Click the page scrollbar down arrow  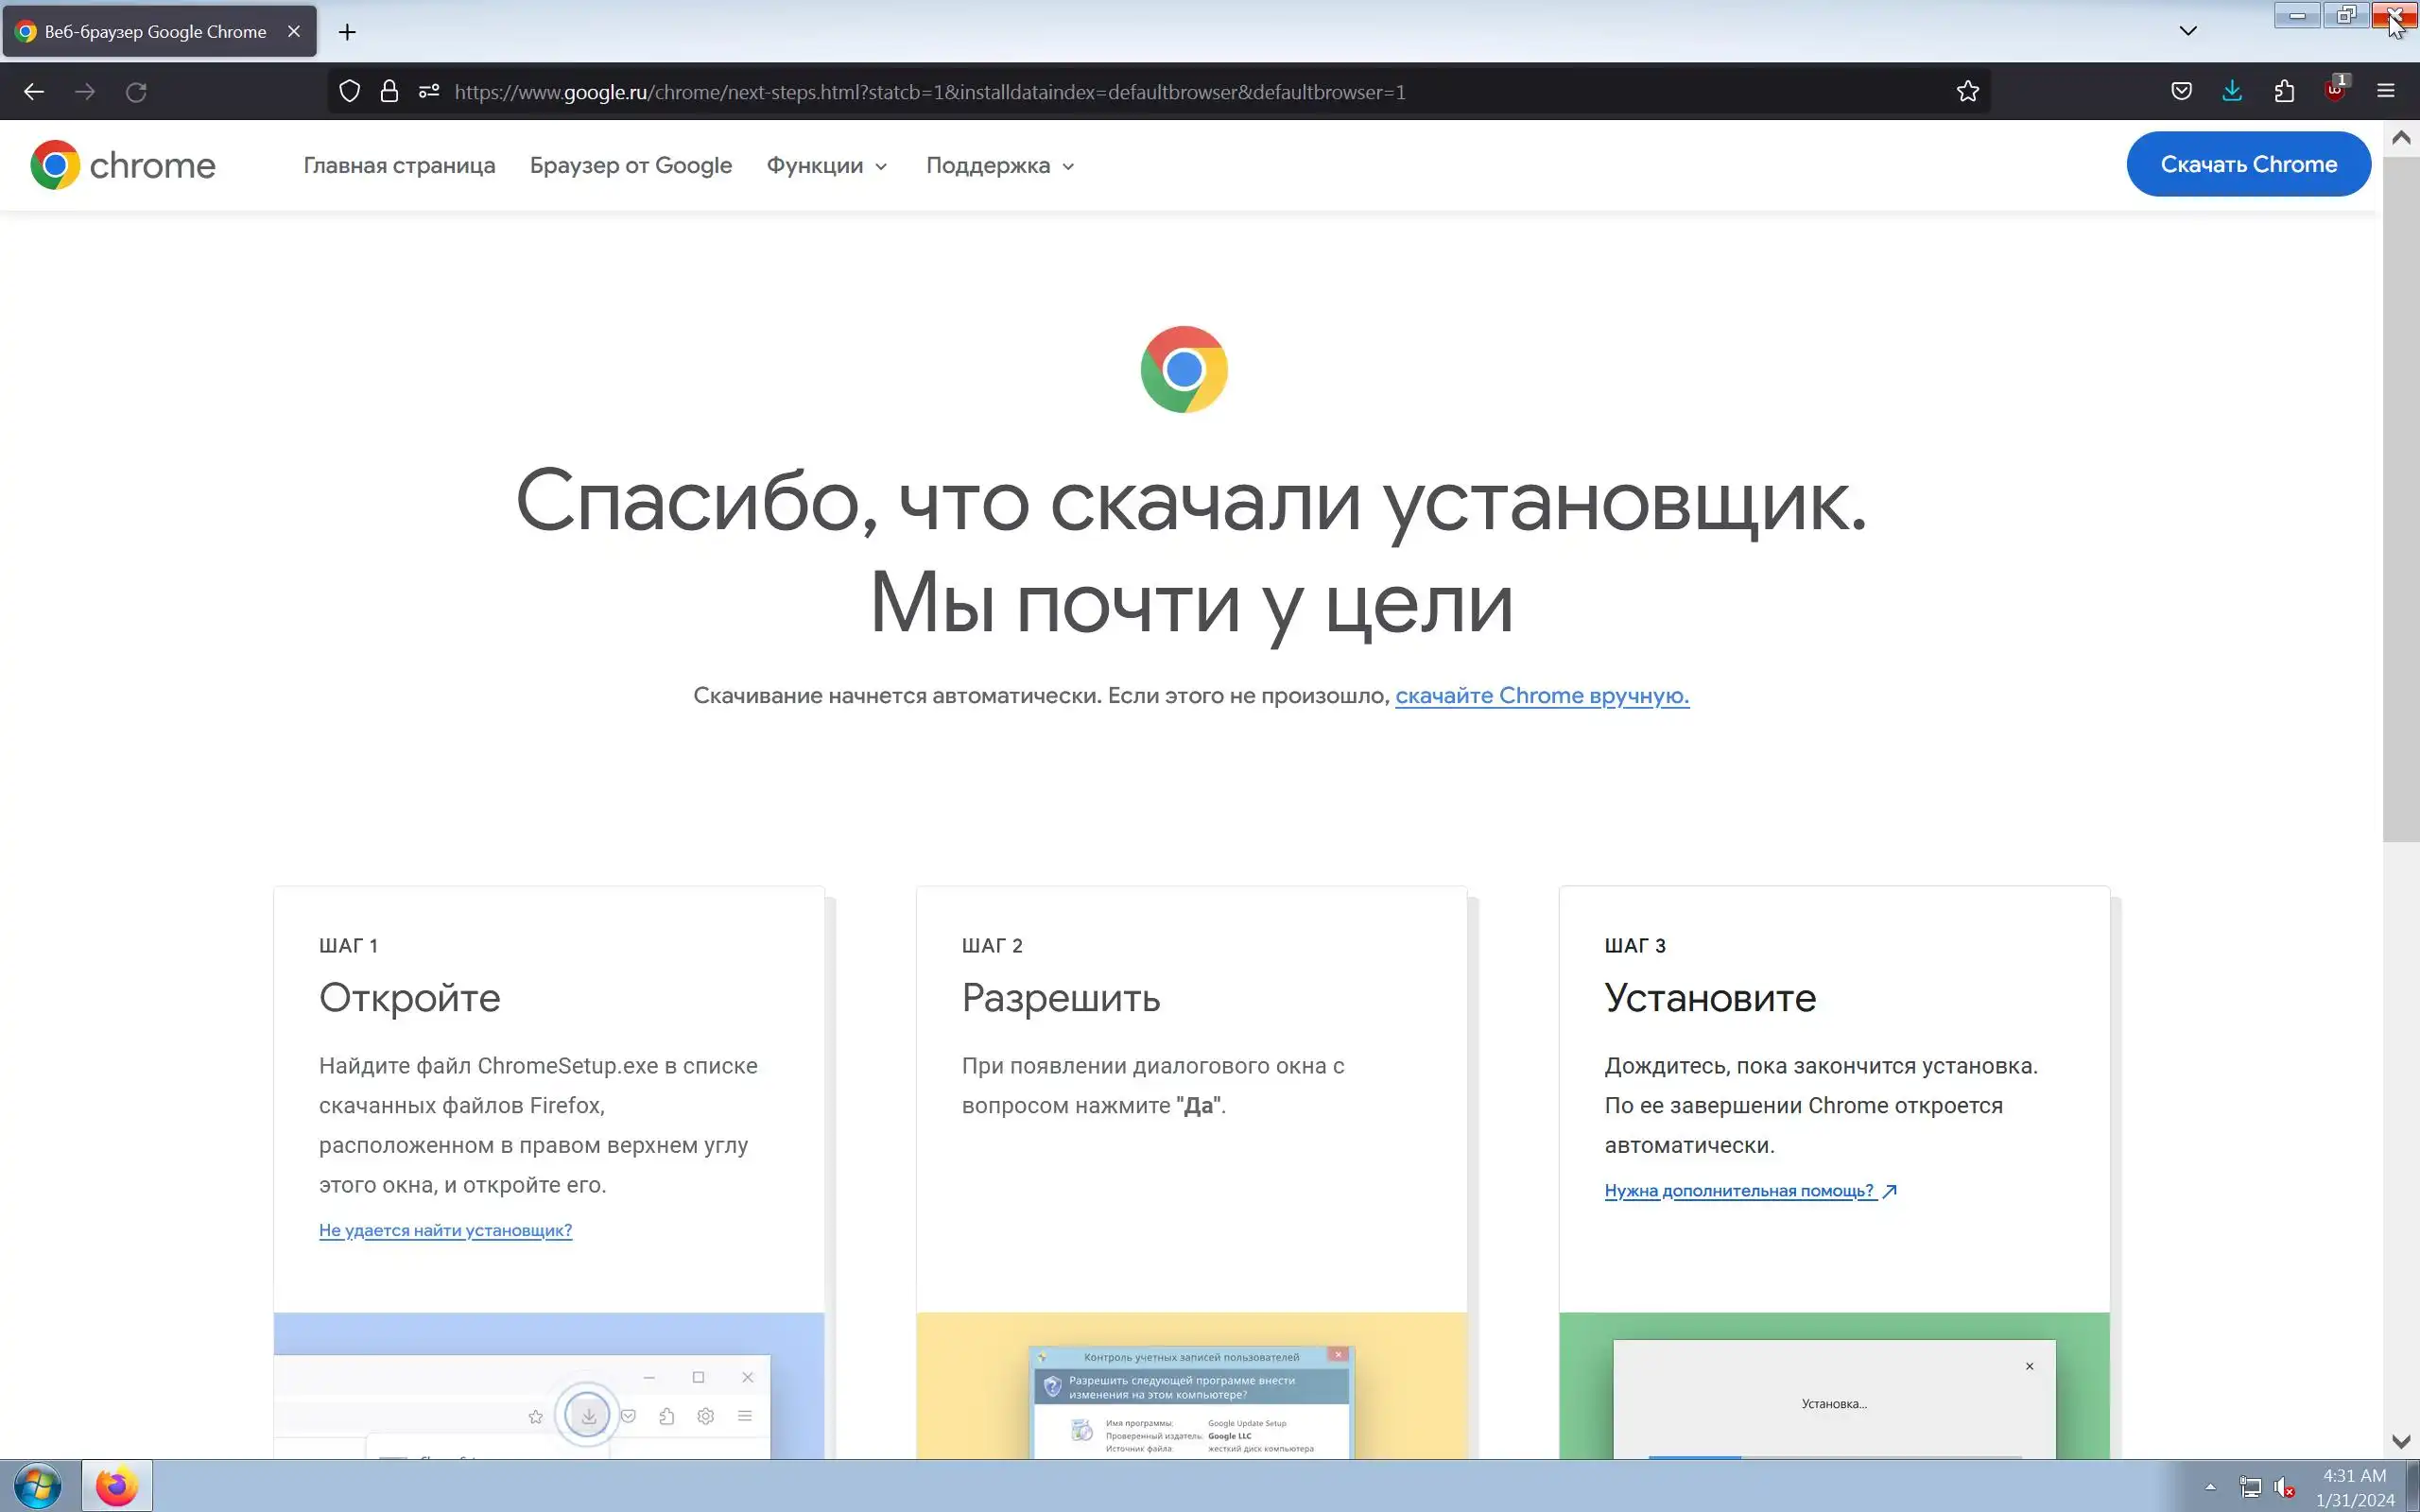(x=2401, y=1441)
